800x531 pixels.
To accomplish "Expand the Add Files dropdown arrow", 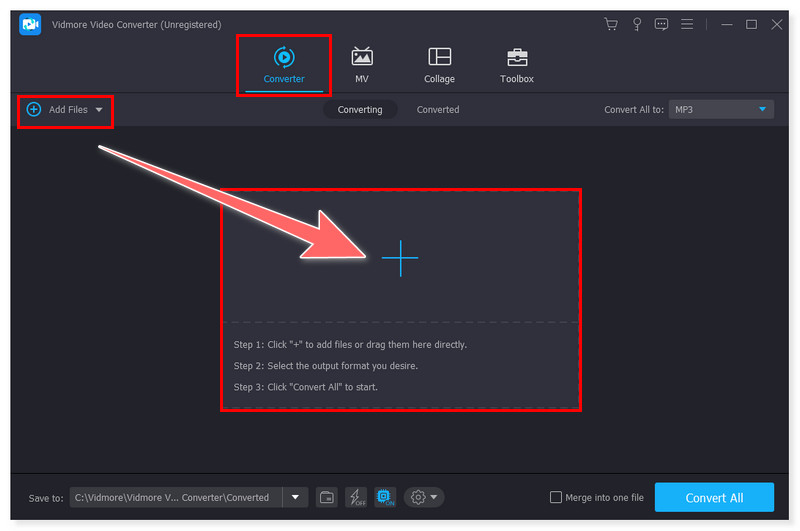I will tap(99, 109).
